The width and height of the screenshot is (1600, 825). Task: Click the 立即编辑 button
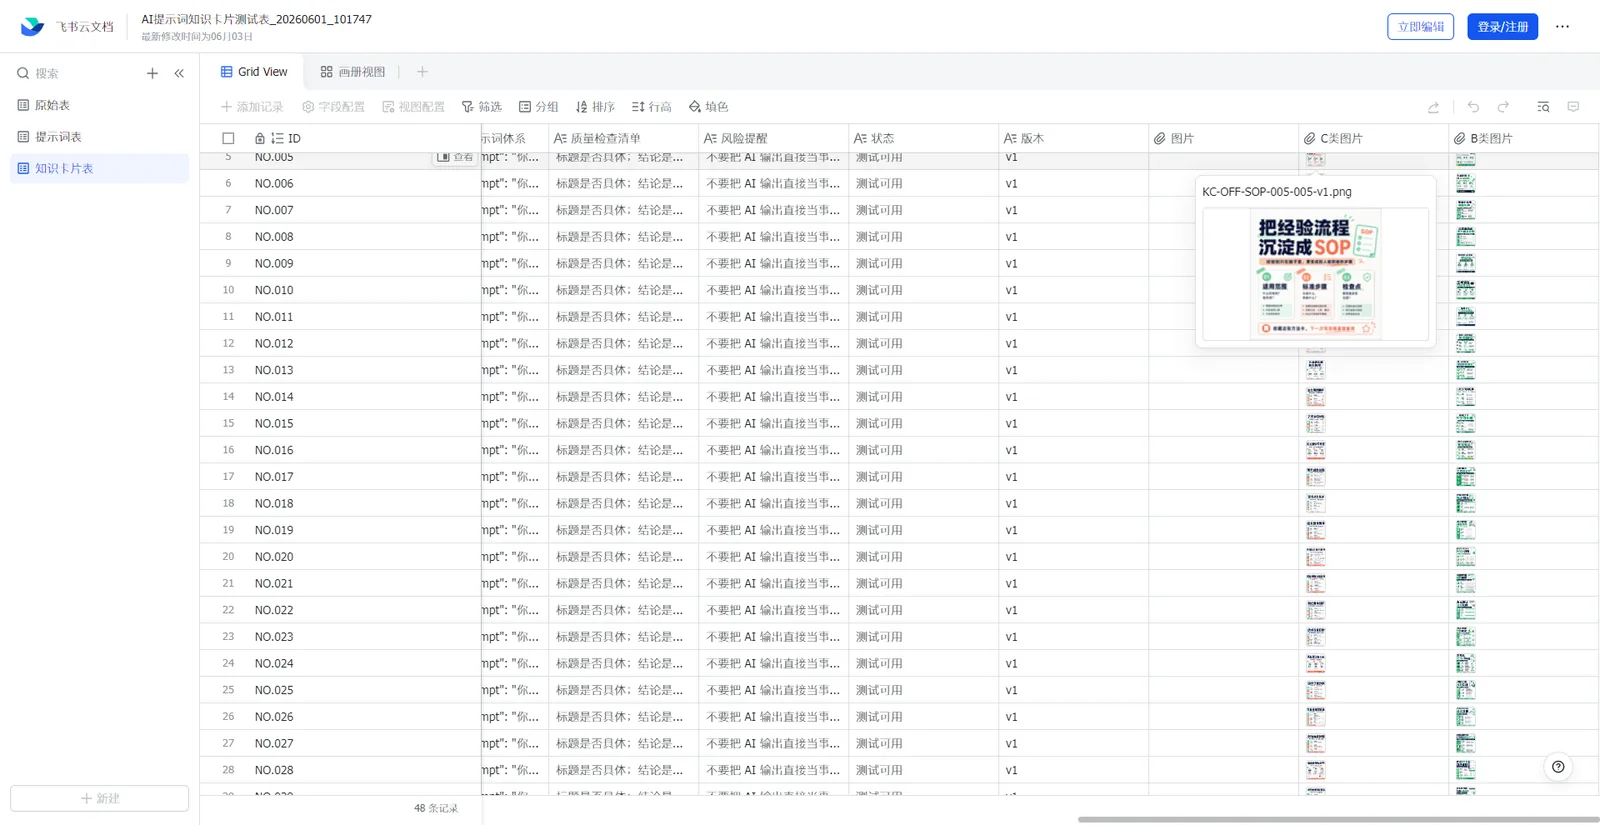coord(1420,27)
